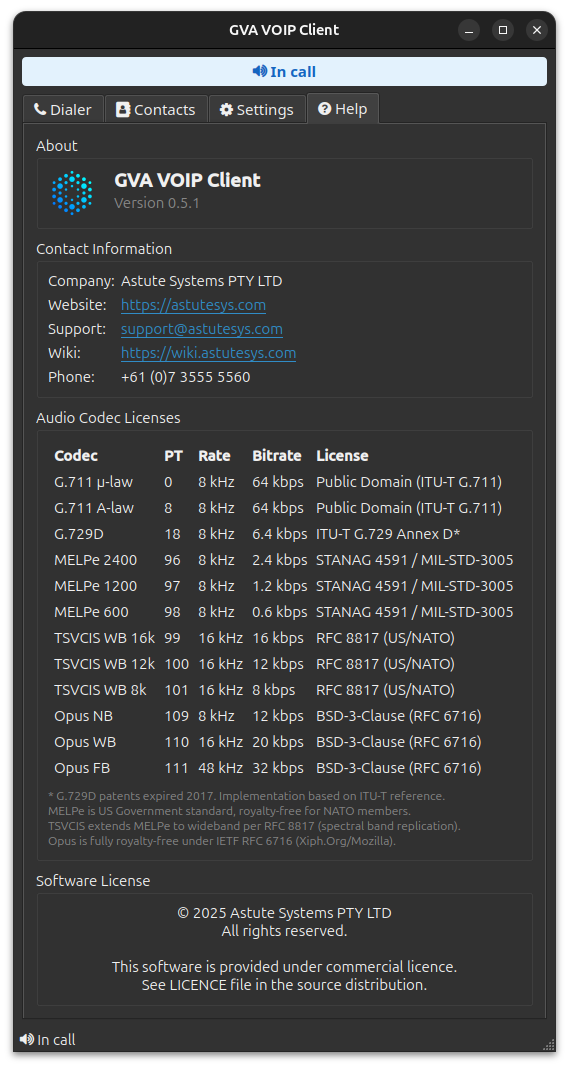Select the G.711 μ-law codec row
This screenshot has height=1068, width=569.
click(x=284, y=482)
